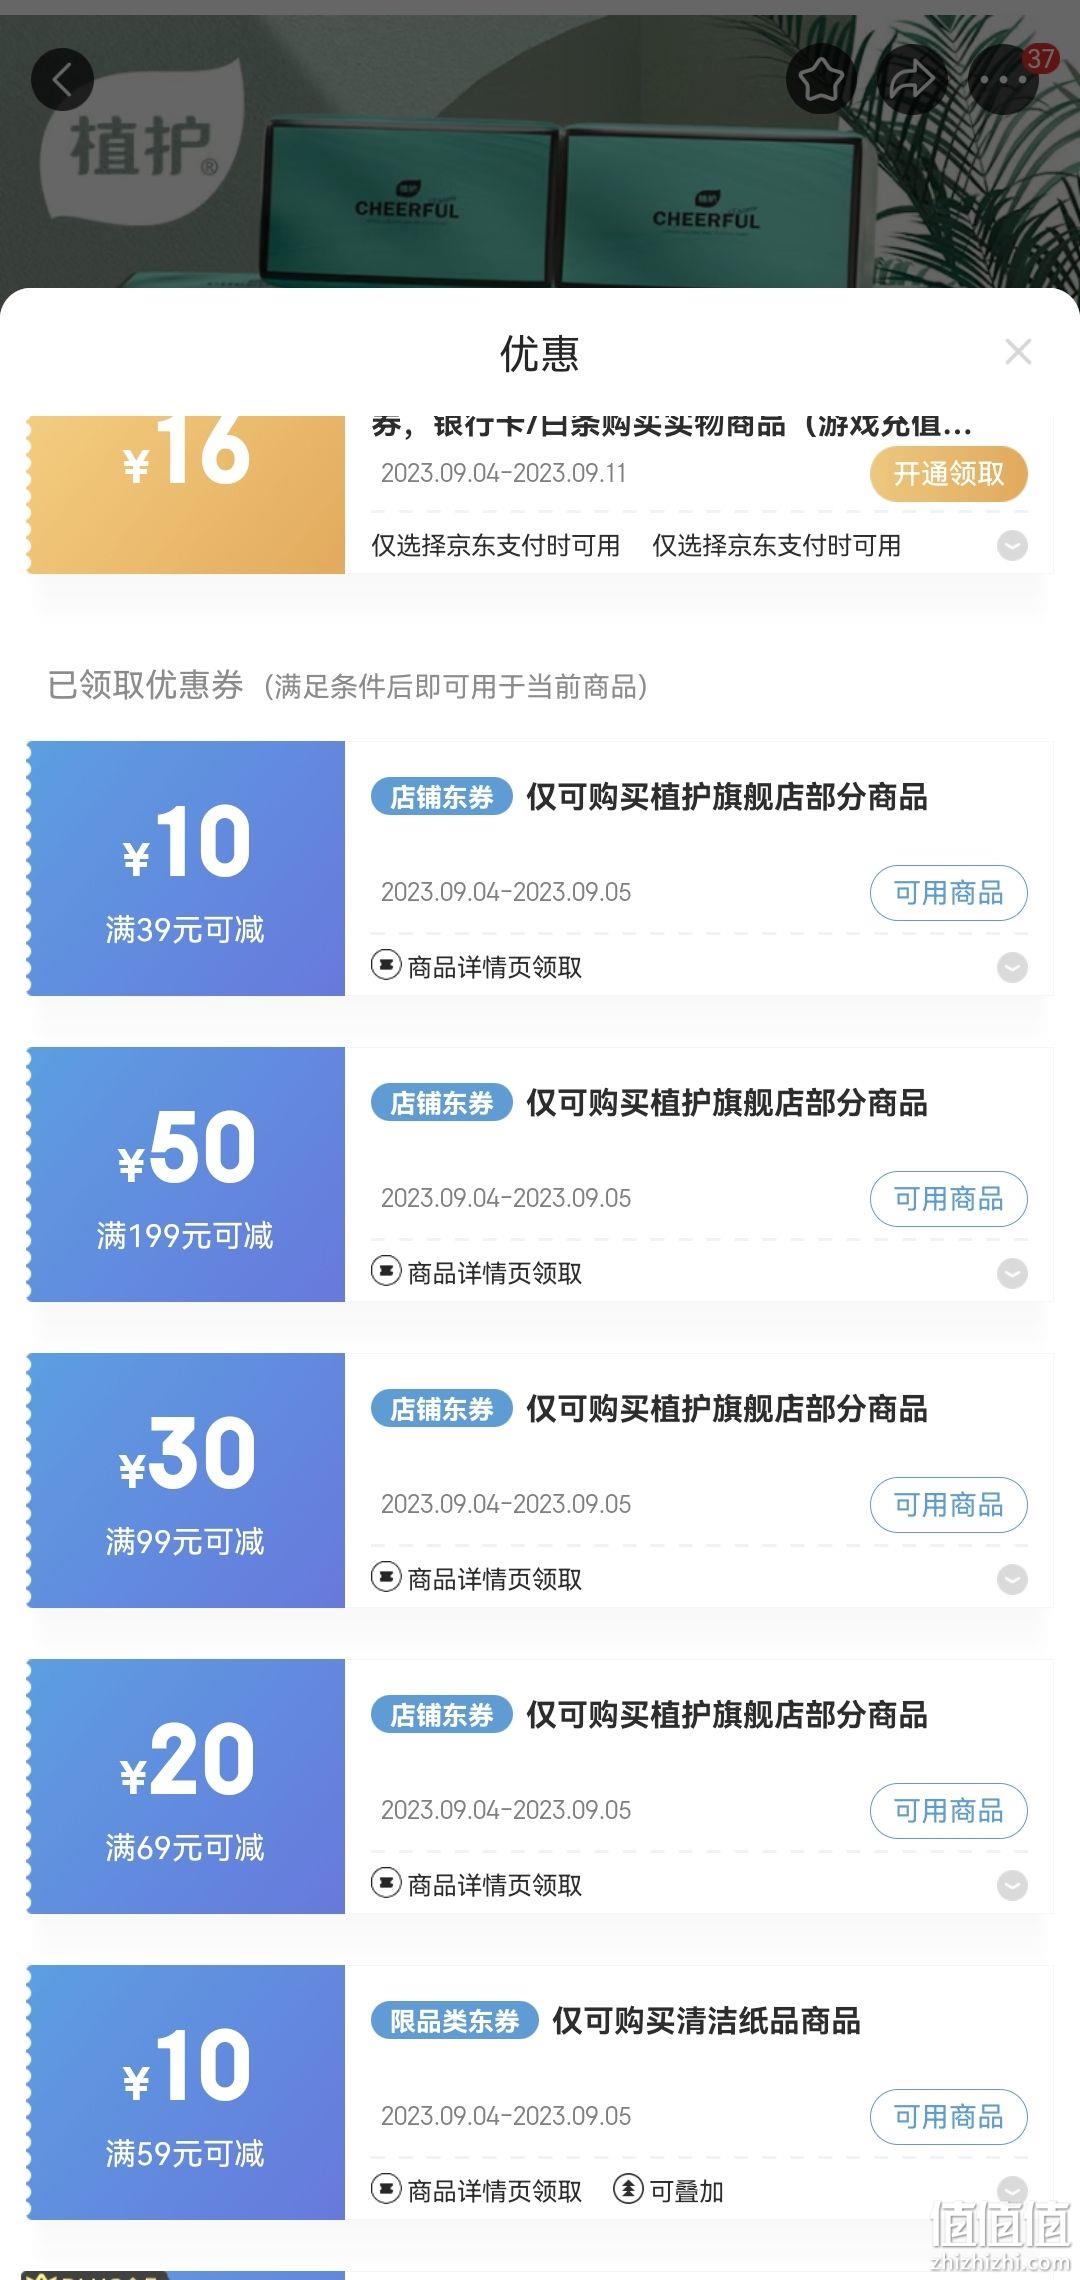
Task: Expand the ¥20 满69元 coupon details
Action: pos(1012,1886)
